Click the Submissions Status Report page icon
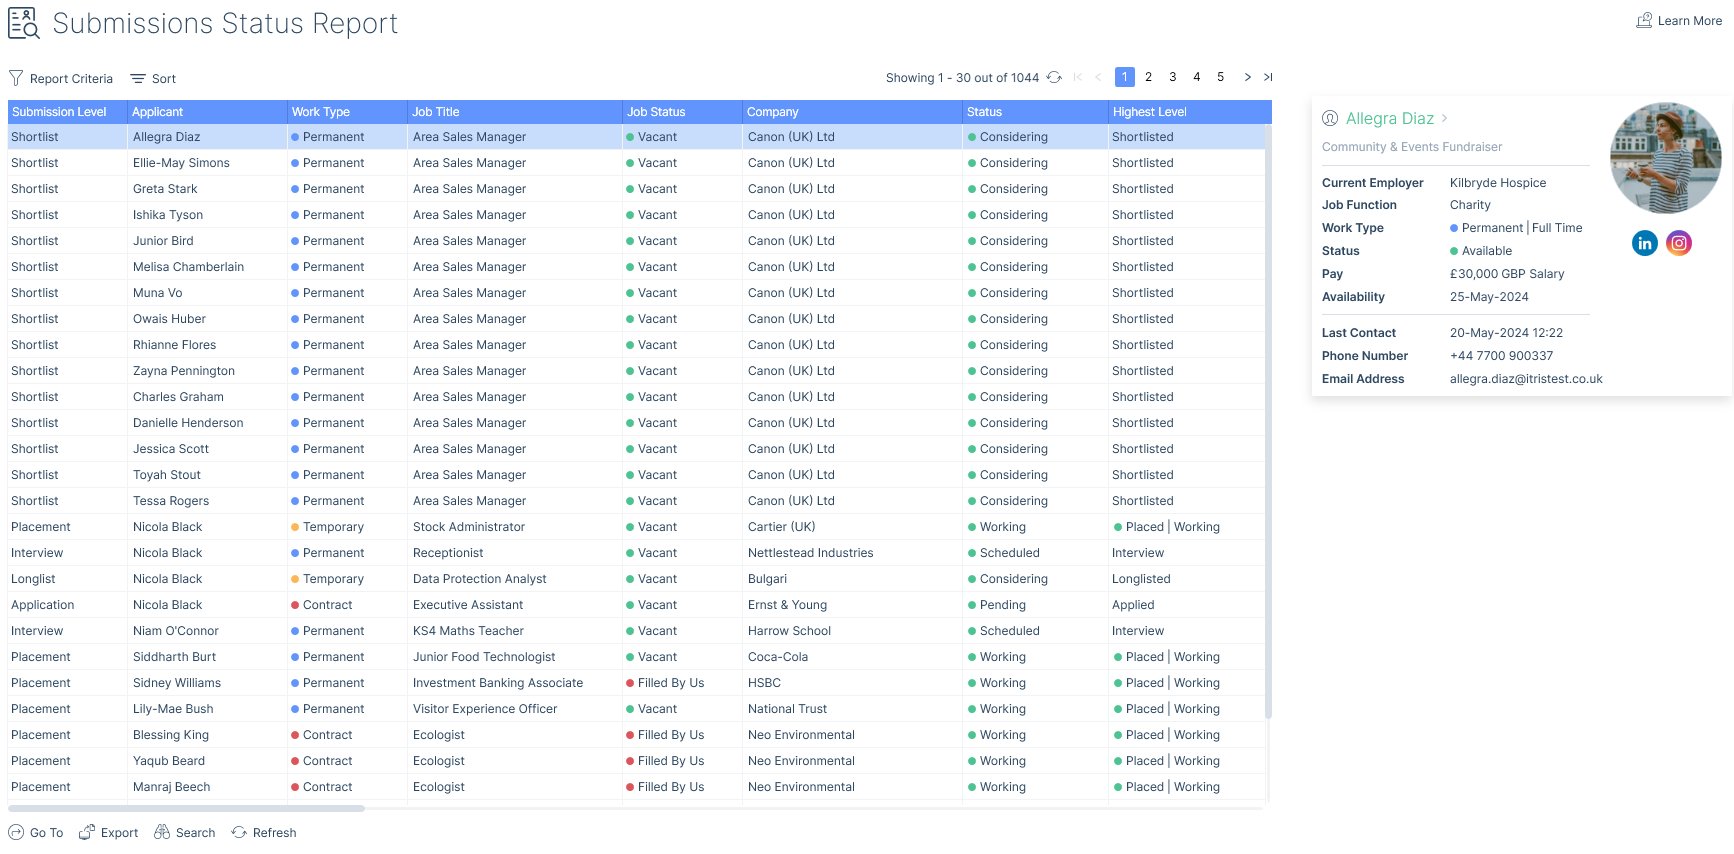 click(24, 23)
